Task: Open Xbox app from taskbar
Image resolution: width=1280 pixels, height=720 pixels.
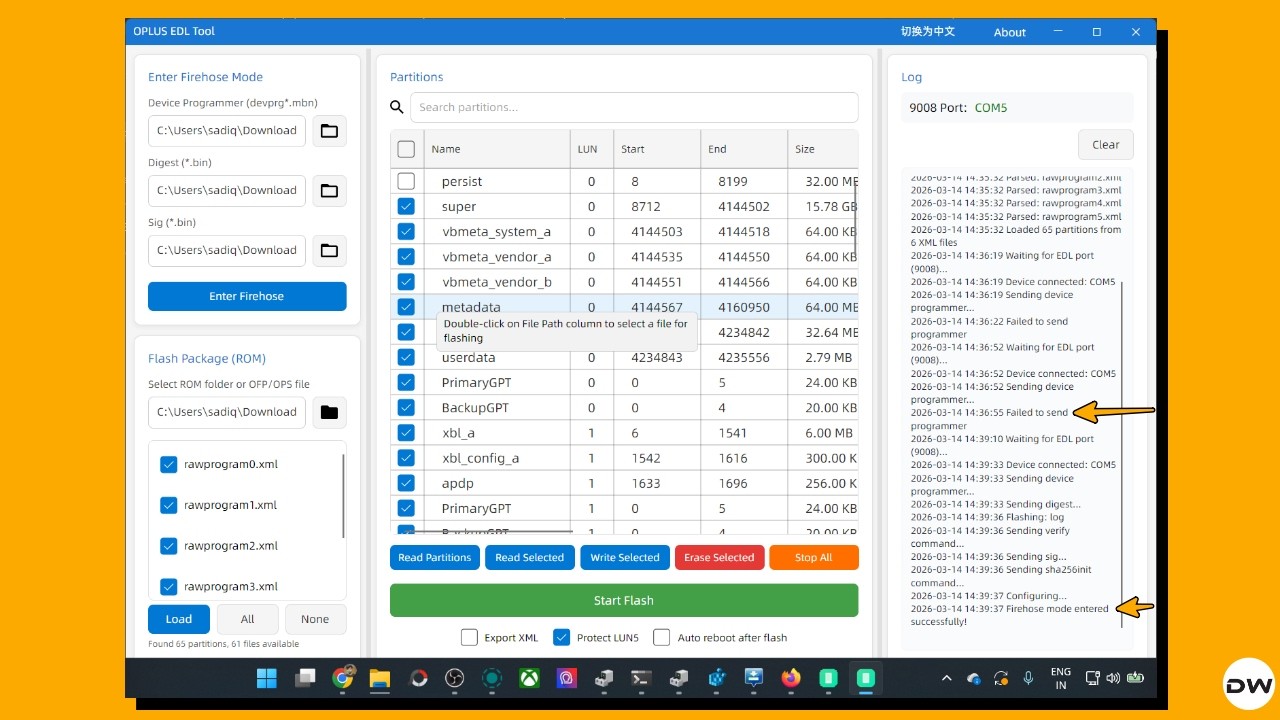Action: pos(529,678)
